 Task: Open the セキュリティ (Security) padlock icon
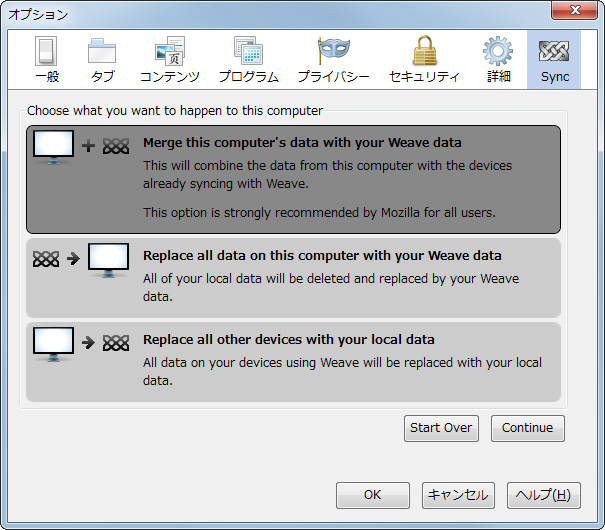(x=424, y=60)
